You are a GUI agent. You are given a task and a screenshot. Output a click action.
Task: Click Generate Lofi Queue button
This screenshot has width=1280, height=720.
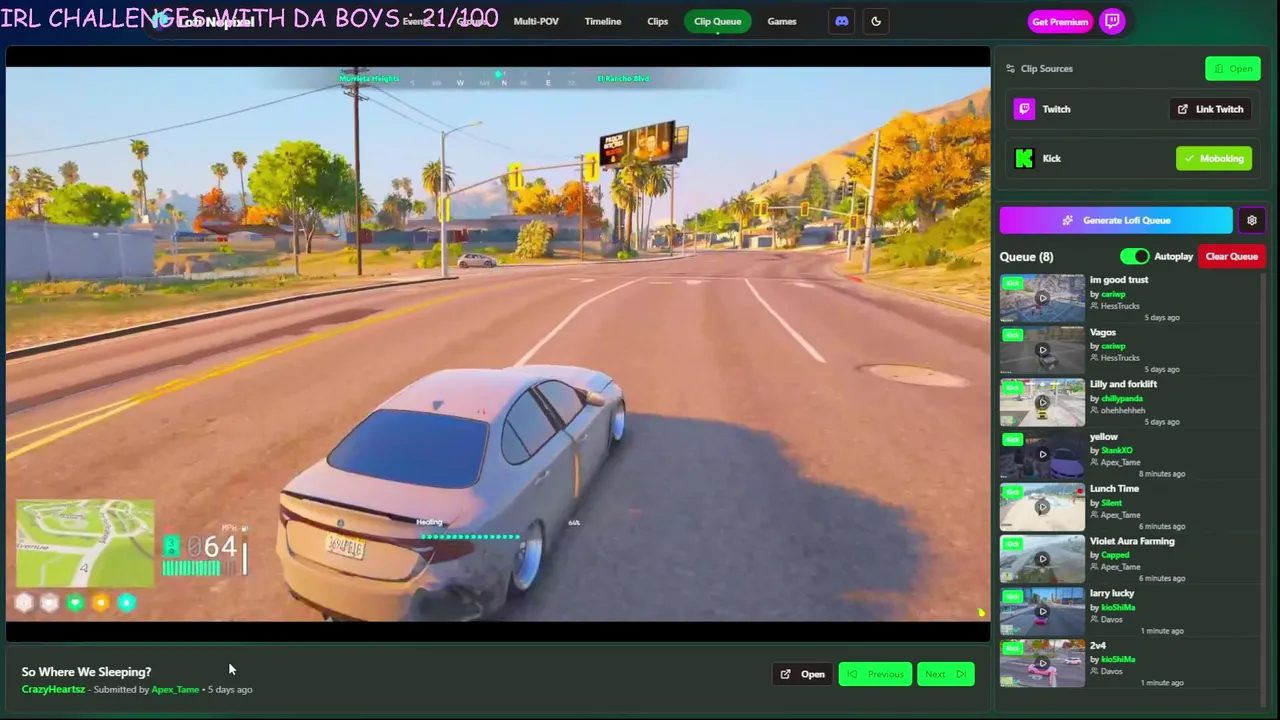1116,220
